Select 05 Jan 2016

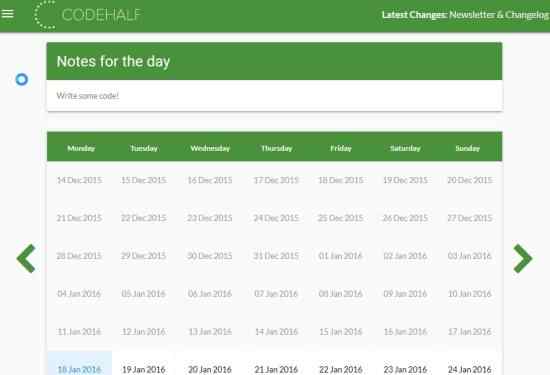[143, 294]
